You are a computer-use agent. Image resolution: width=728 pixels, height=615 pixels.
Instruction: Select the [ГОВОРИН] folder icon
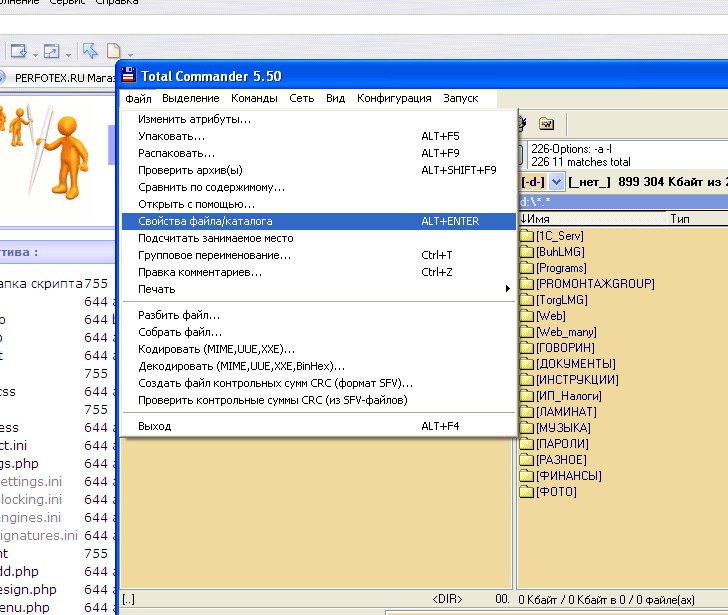(x=526, y=348)
